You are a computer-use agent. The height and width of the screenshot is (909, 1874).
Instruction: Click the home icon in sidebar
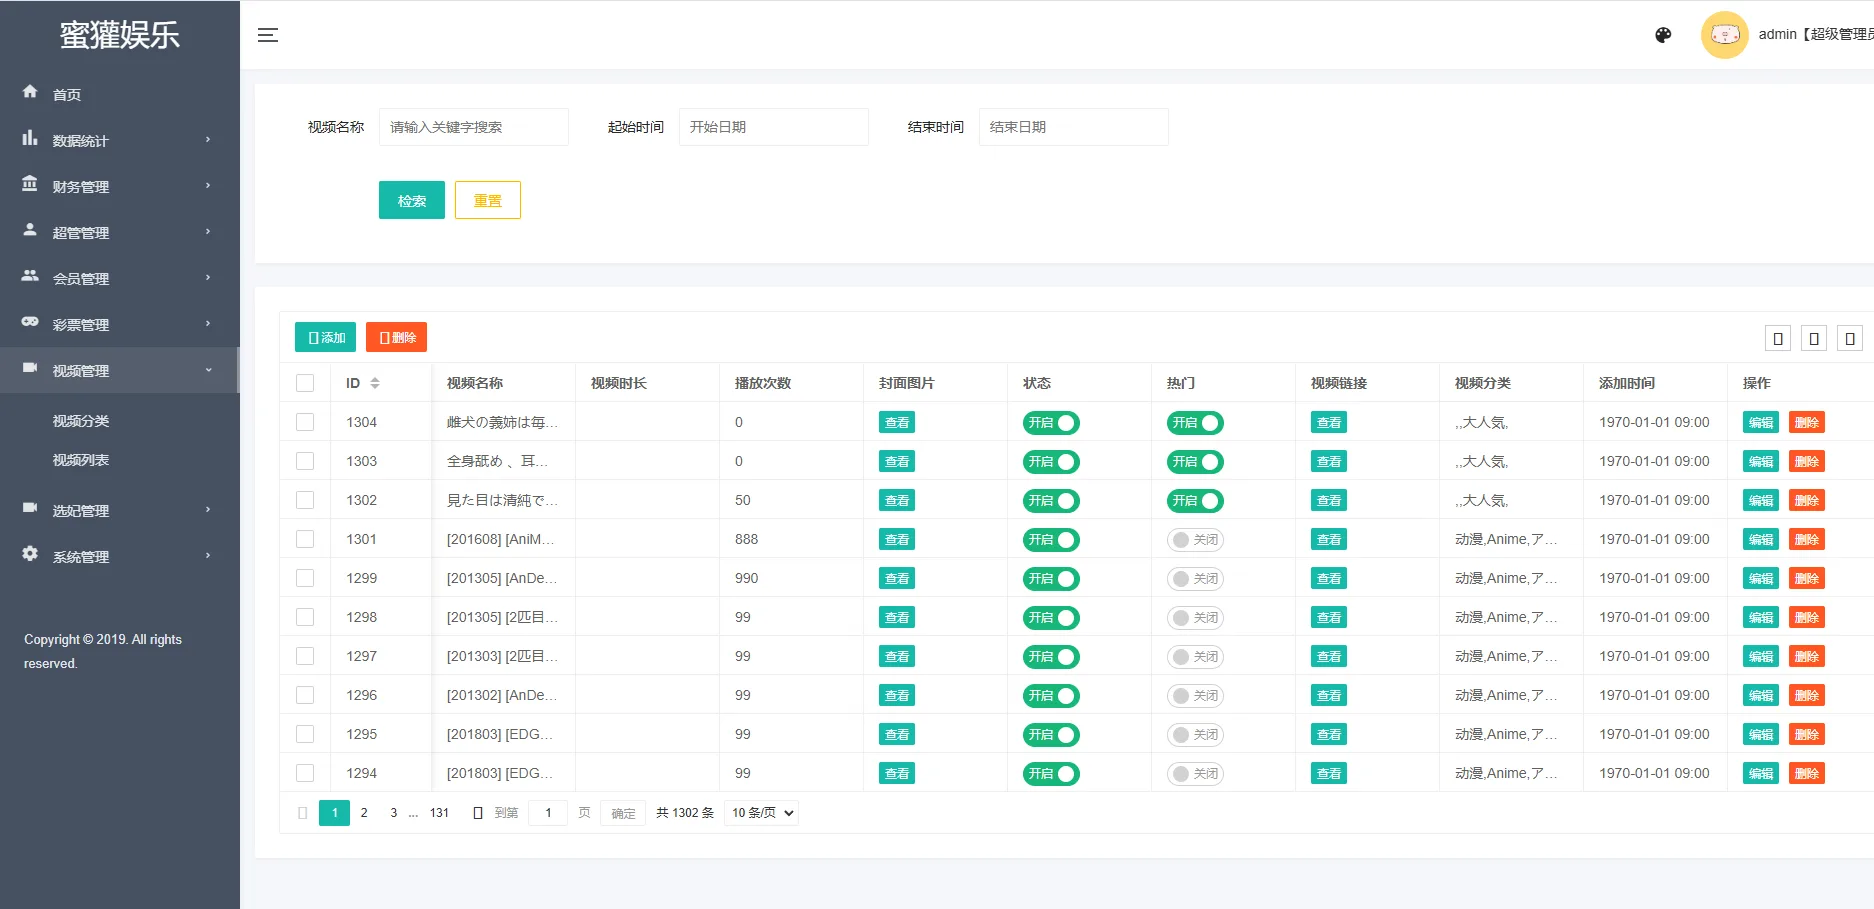tap(30, 92)
